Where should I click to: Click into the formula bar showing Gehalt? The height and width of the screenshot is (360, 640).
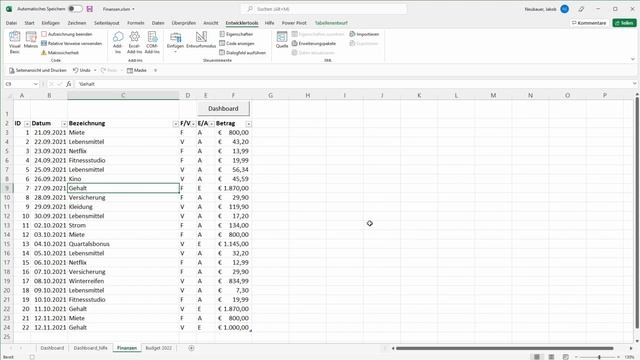pyautogui.click(x=353, y=84)
